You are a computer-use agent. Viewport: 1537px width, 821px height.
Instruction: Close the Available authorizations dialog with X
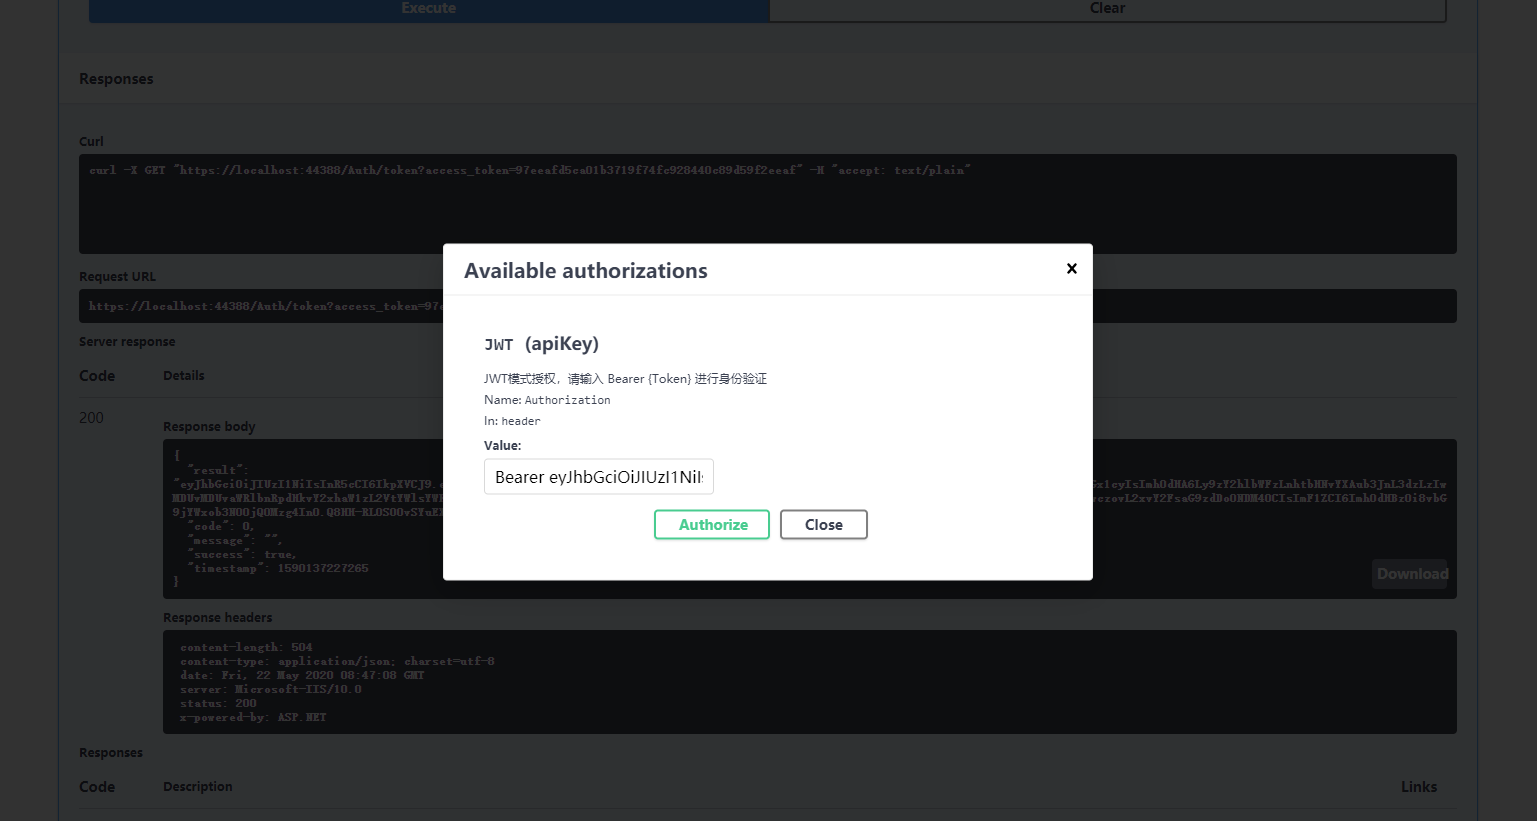click(1071, 268)
